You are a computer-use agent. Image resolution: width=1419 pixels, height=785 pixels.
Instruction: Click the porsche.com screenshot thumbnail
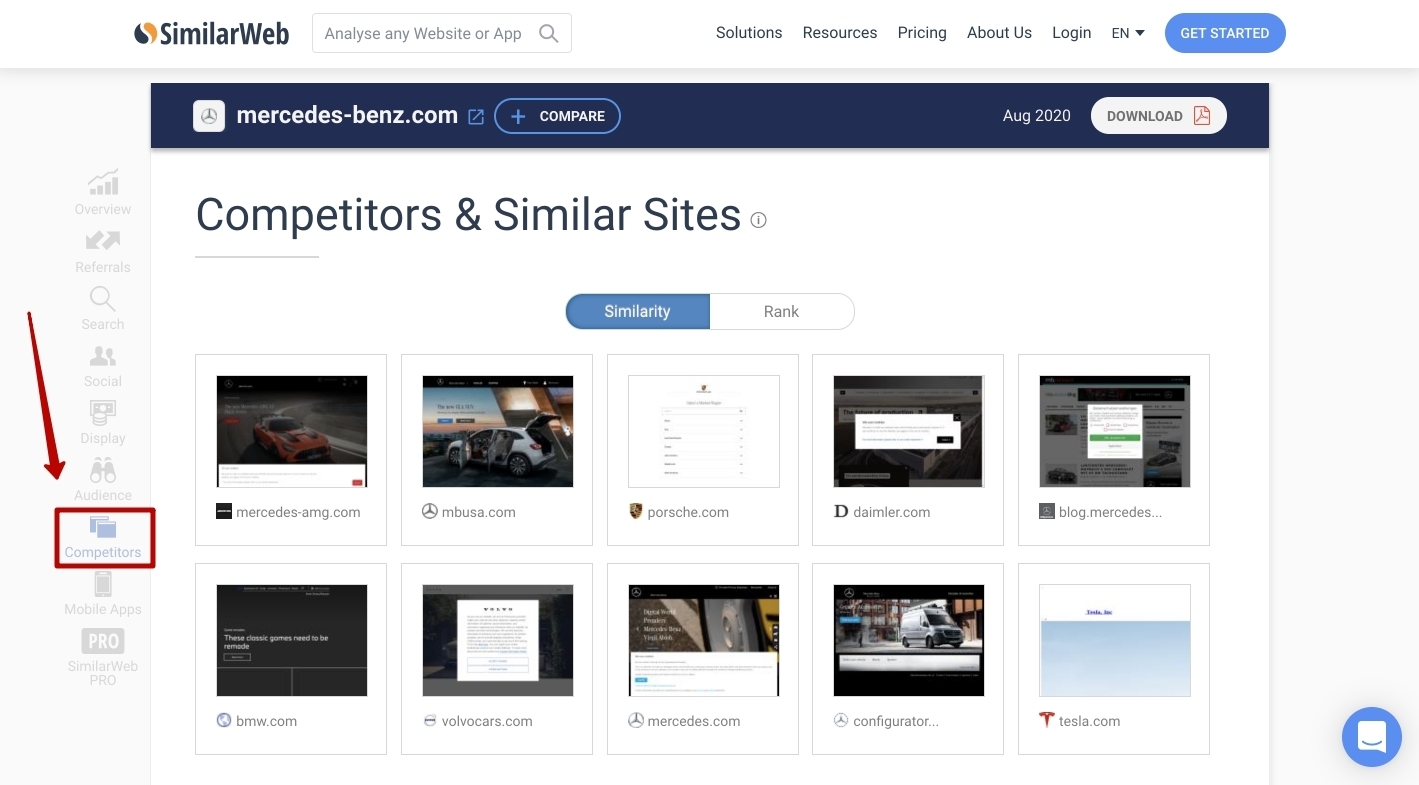pos(704,431)
